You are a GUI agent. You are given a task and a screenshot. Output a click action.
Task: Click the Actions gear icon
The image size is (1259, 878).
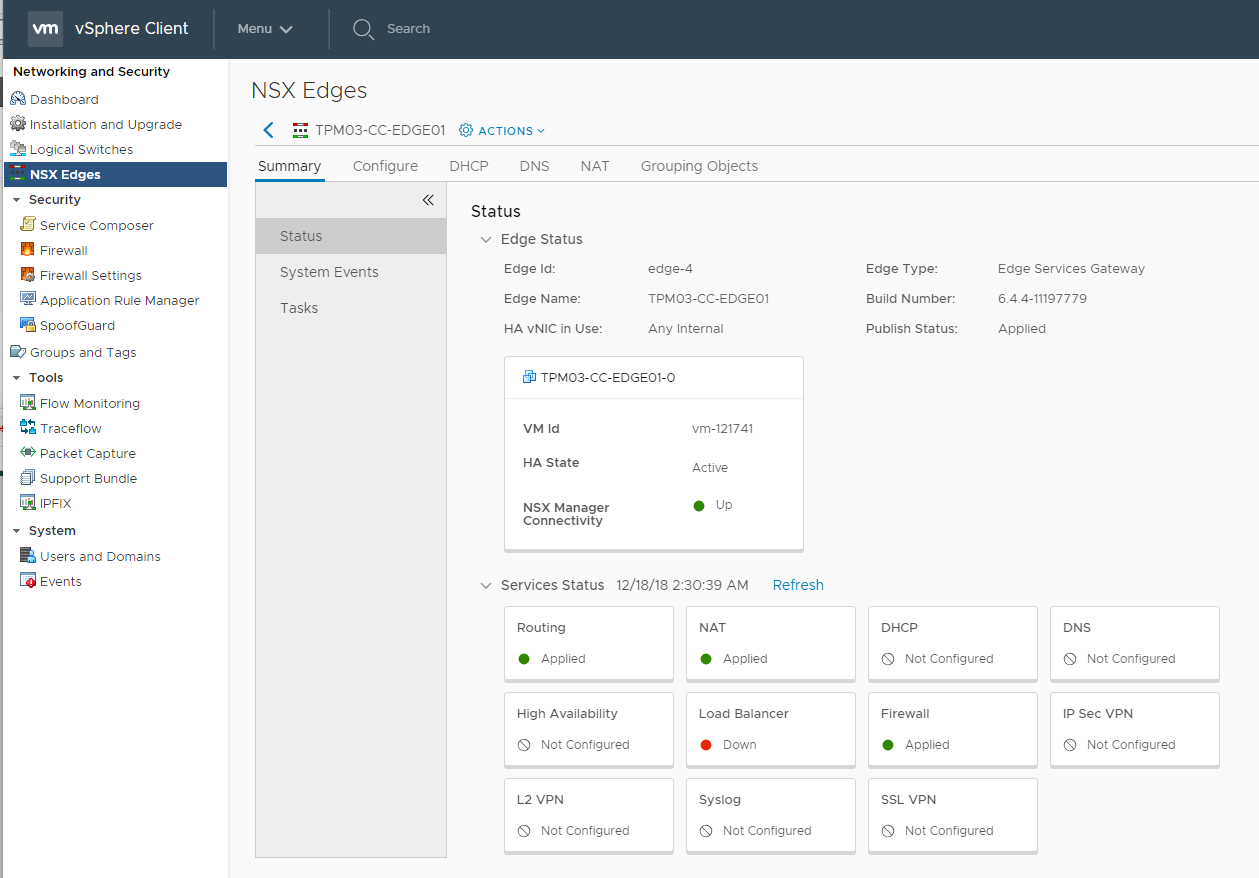point(466,130)
